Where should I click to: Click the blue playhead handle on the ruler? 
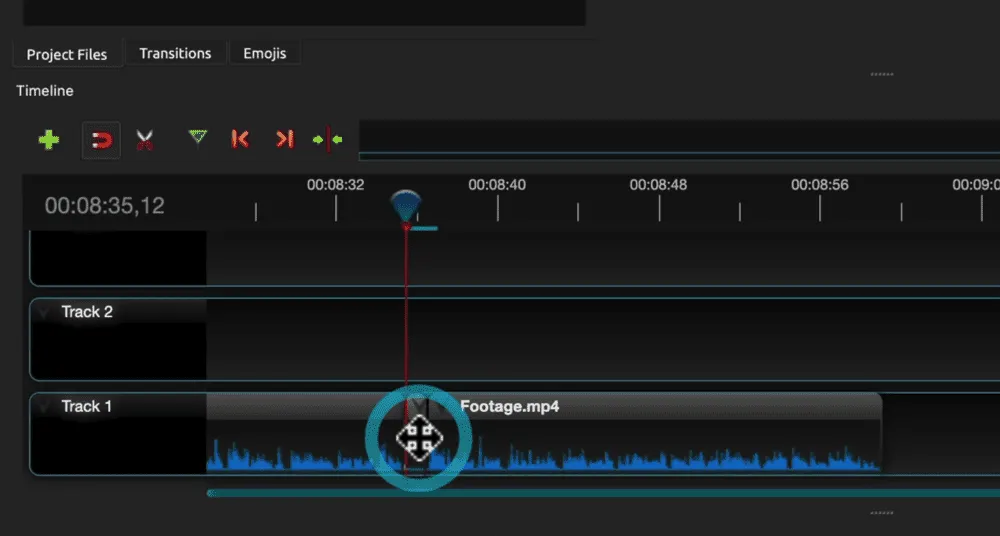point(405,207)
